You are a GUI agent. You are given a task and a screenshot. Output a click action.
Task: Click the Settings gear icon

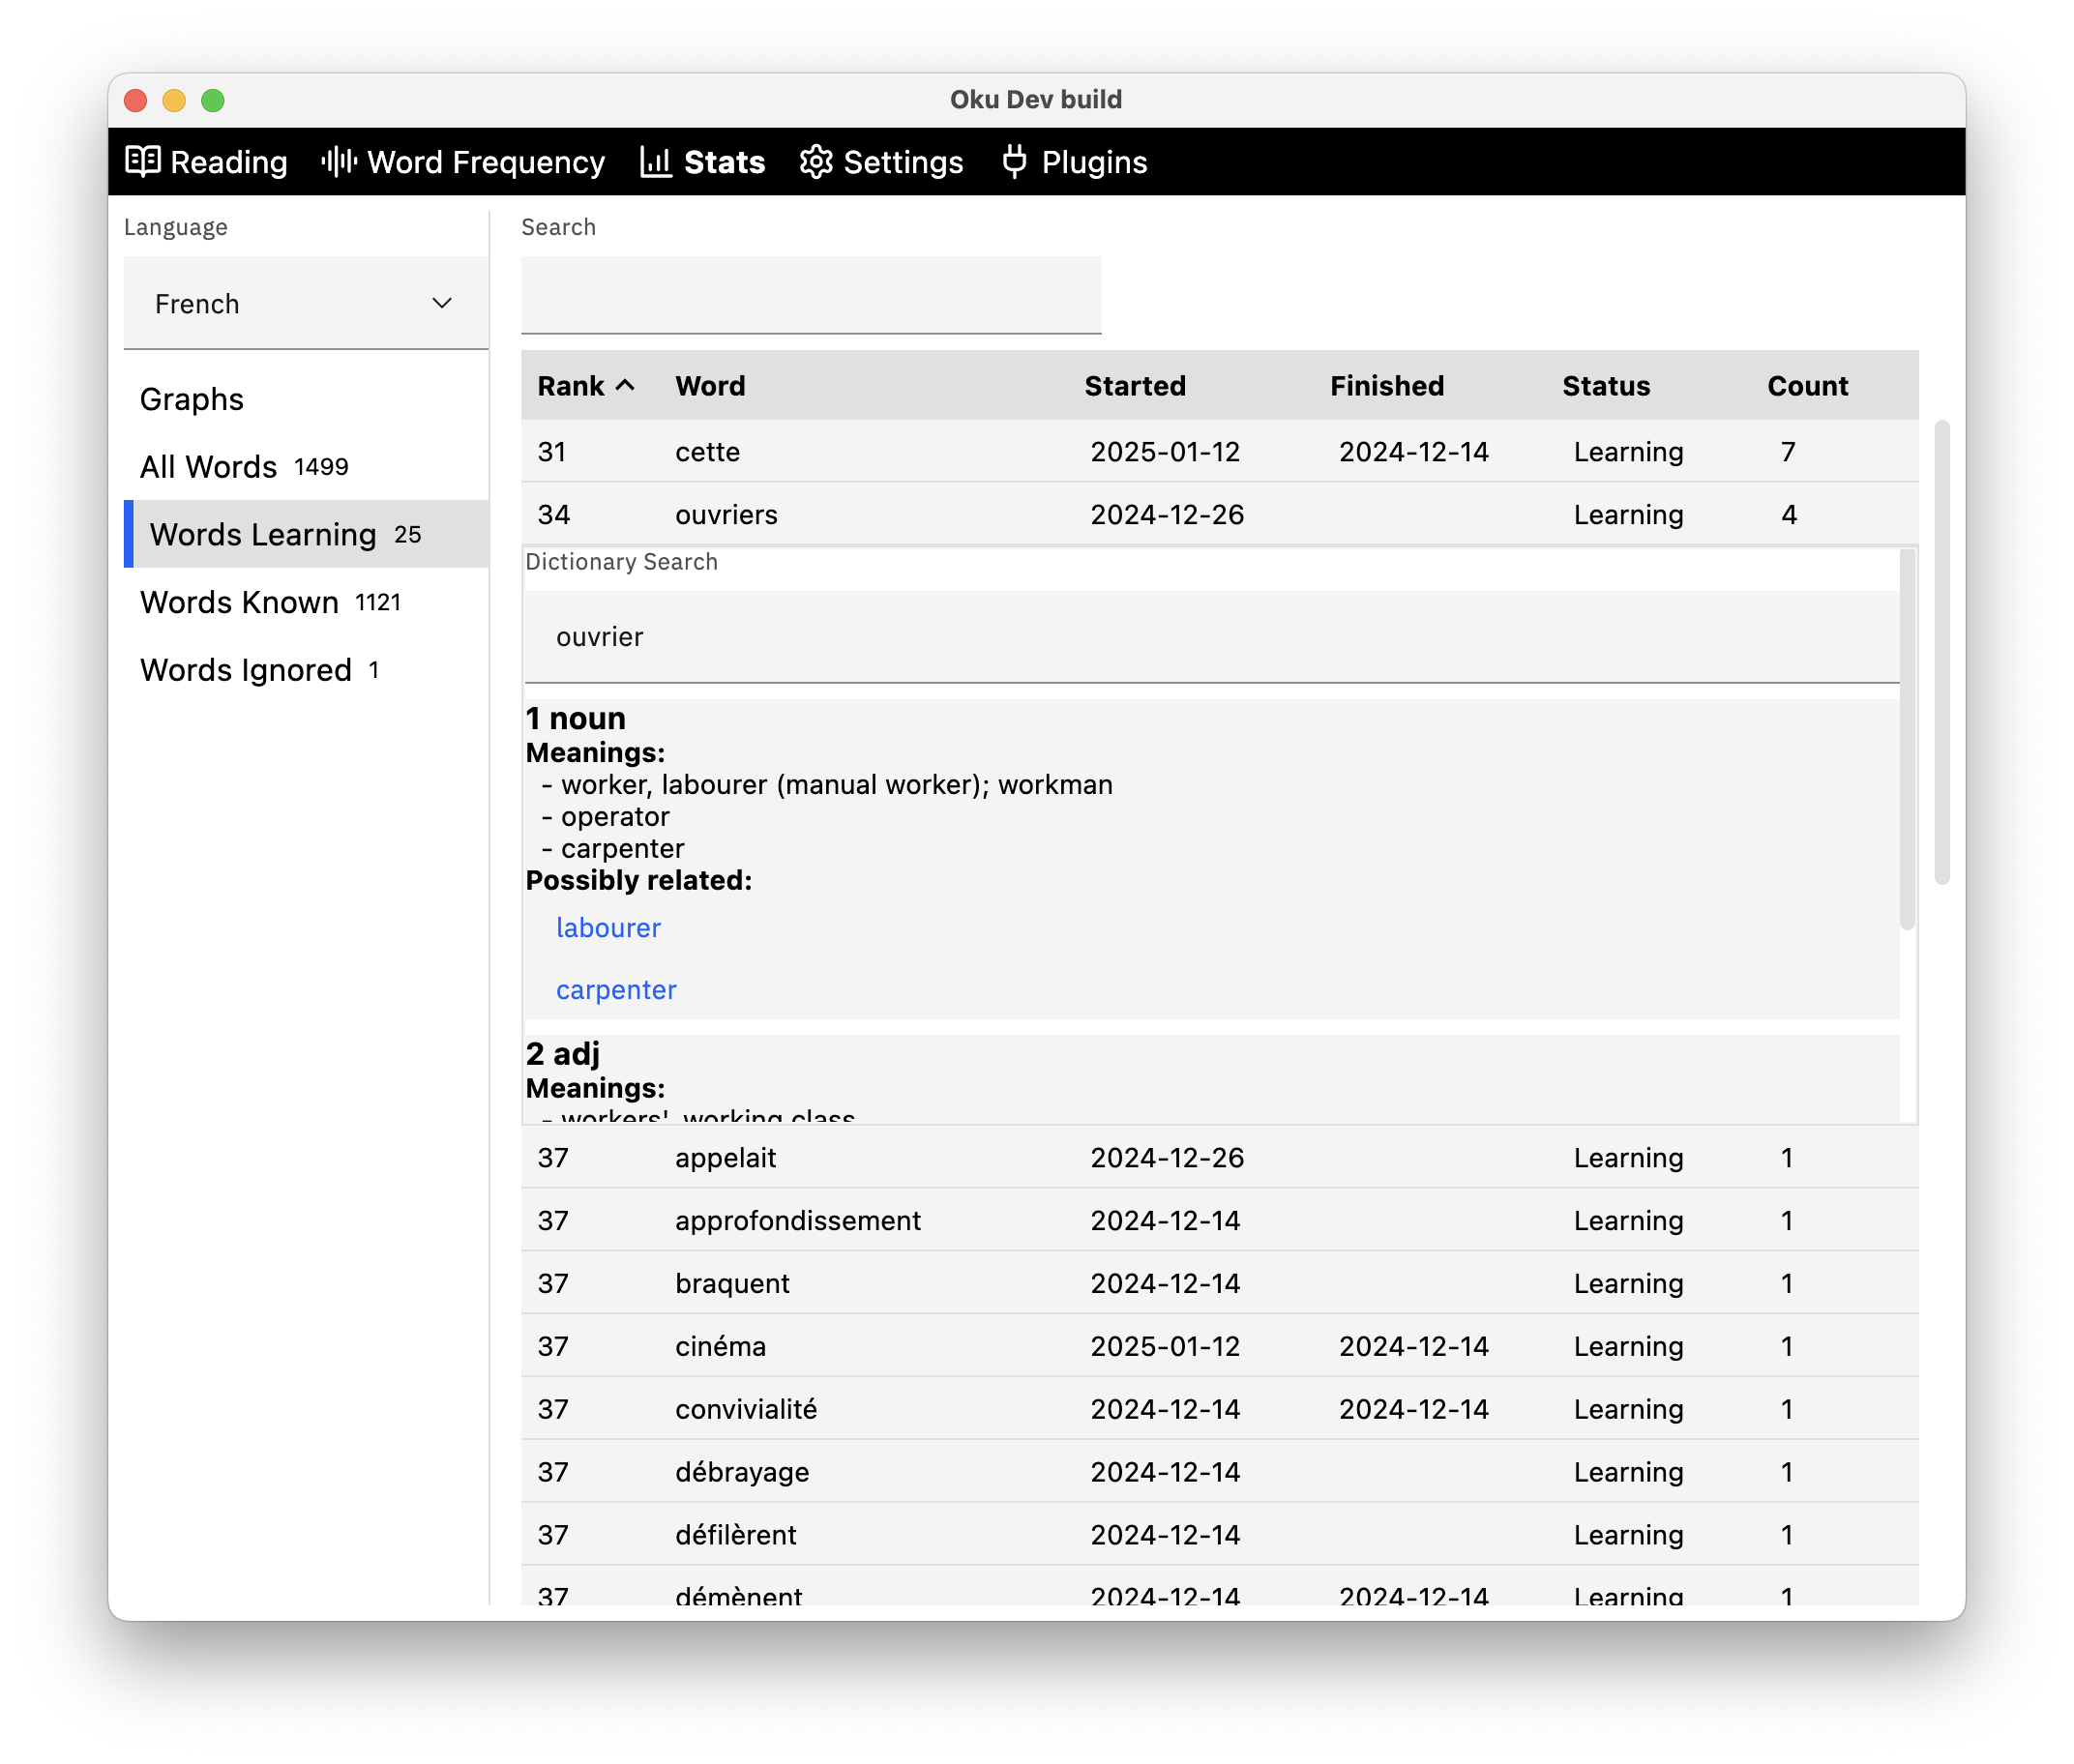(x=816, y=161)
